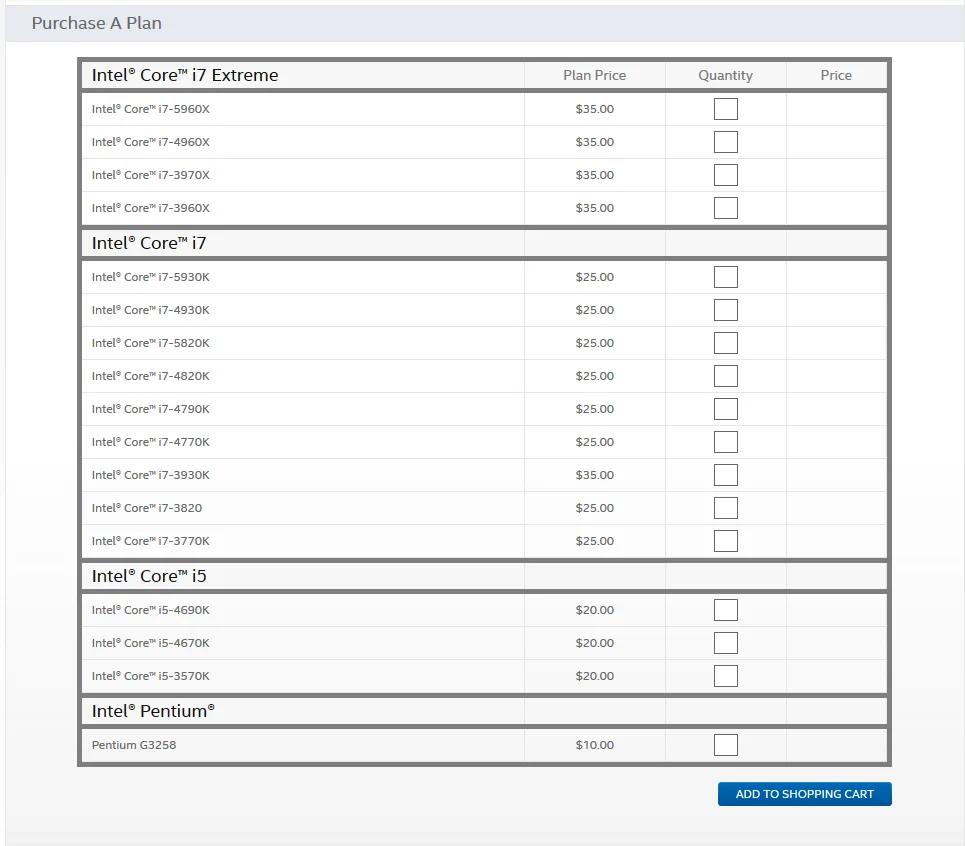Tick the i7-4930K quantity checkbox

(x=726, y=310)
